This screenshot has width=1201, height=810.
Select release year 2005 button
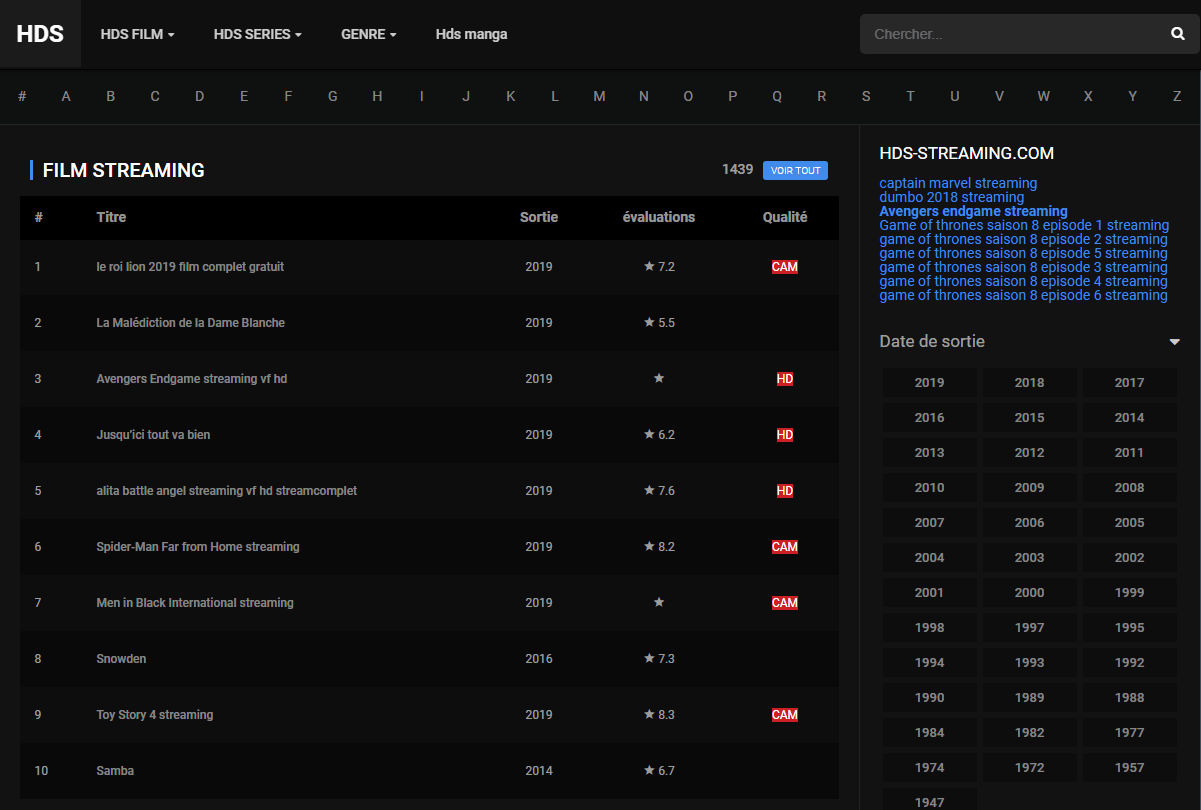1129,523
